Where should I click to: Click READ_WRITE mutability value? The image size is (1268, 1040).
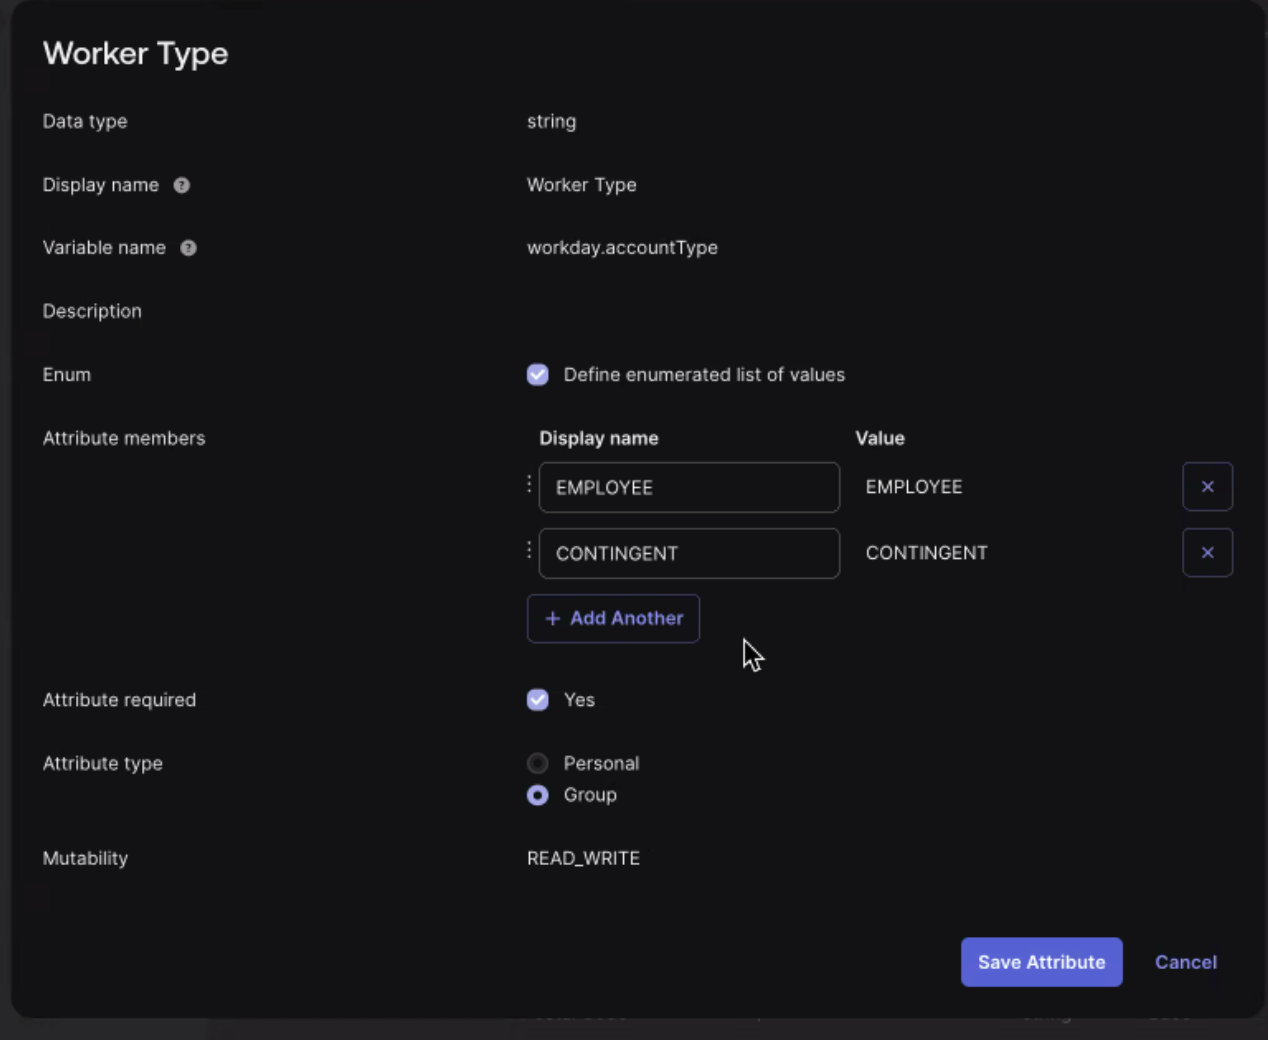pos(583,858)
